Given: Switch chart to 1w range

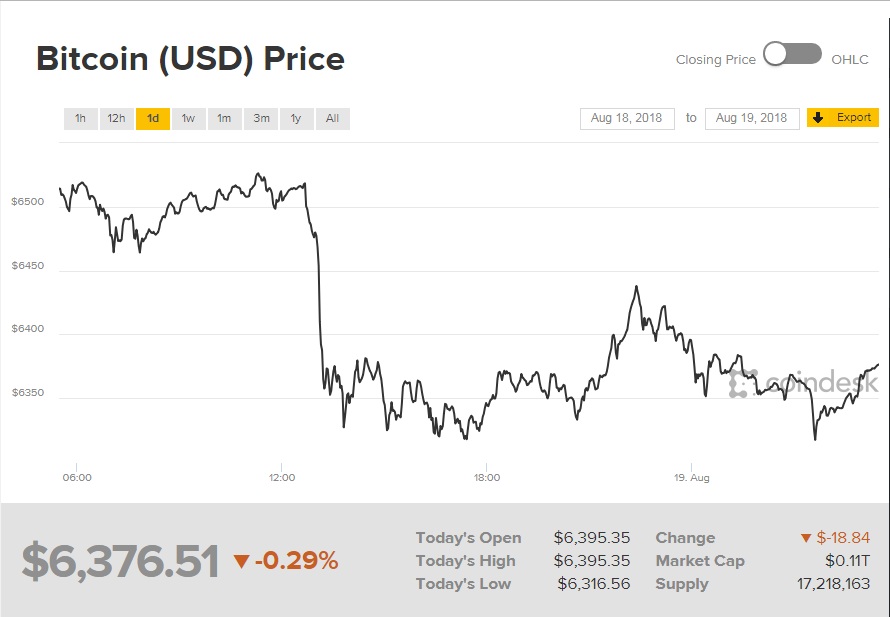Looking at the screenshot, I should pyautogui.click(x=188, y=119).
